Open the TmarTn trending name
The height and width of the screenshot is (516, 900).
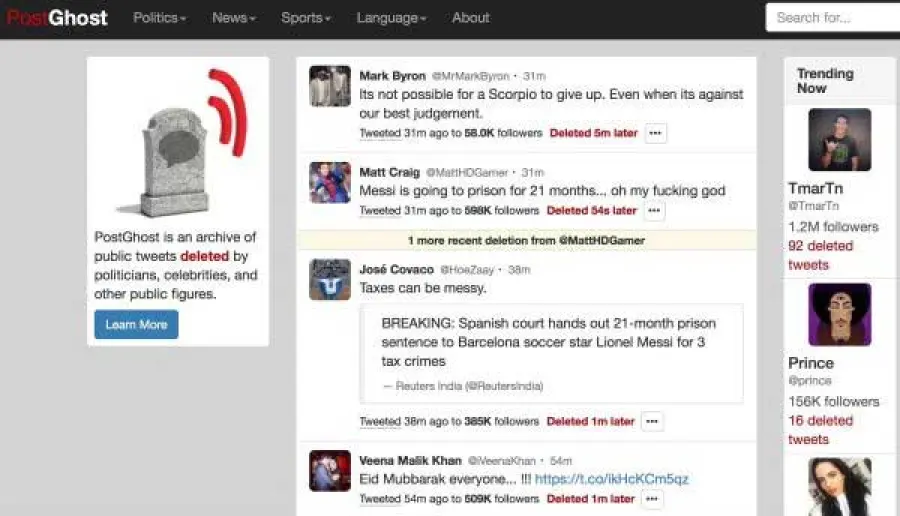[816, 188]
